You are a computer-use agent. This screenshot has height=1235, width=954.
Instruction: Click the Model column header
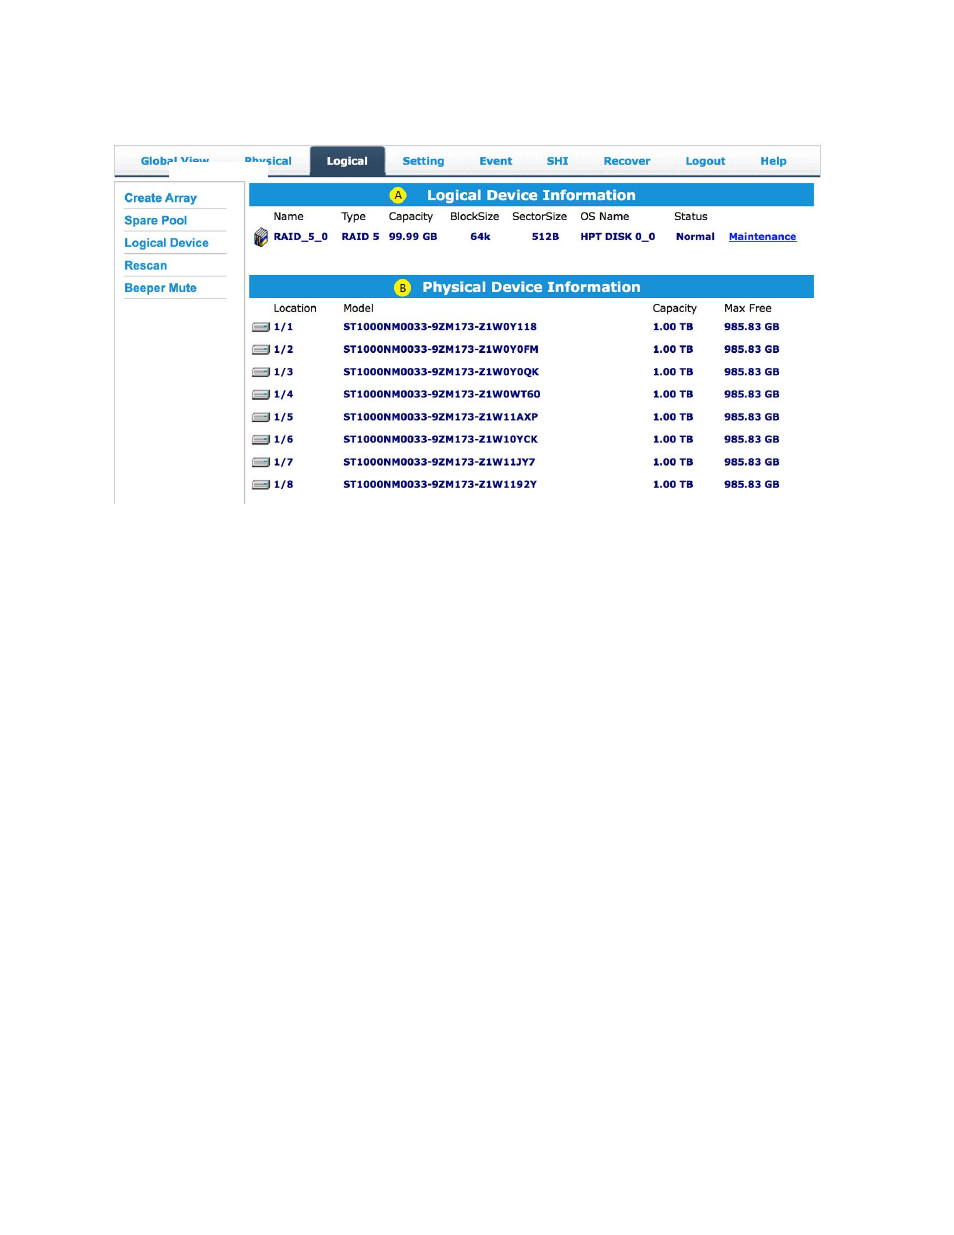tap(358, 309)
